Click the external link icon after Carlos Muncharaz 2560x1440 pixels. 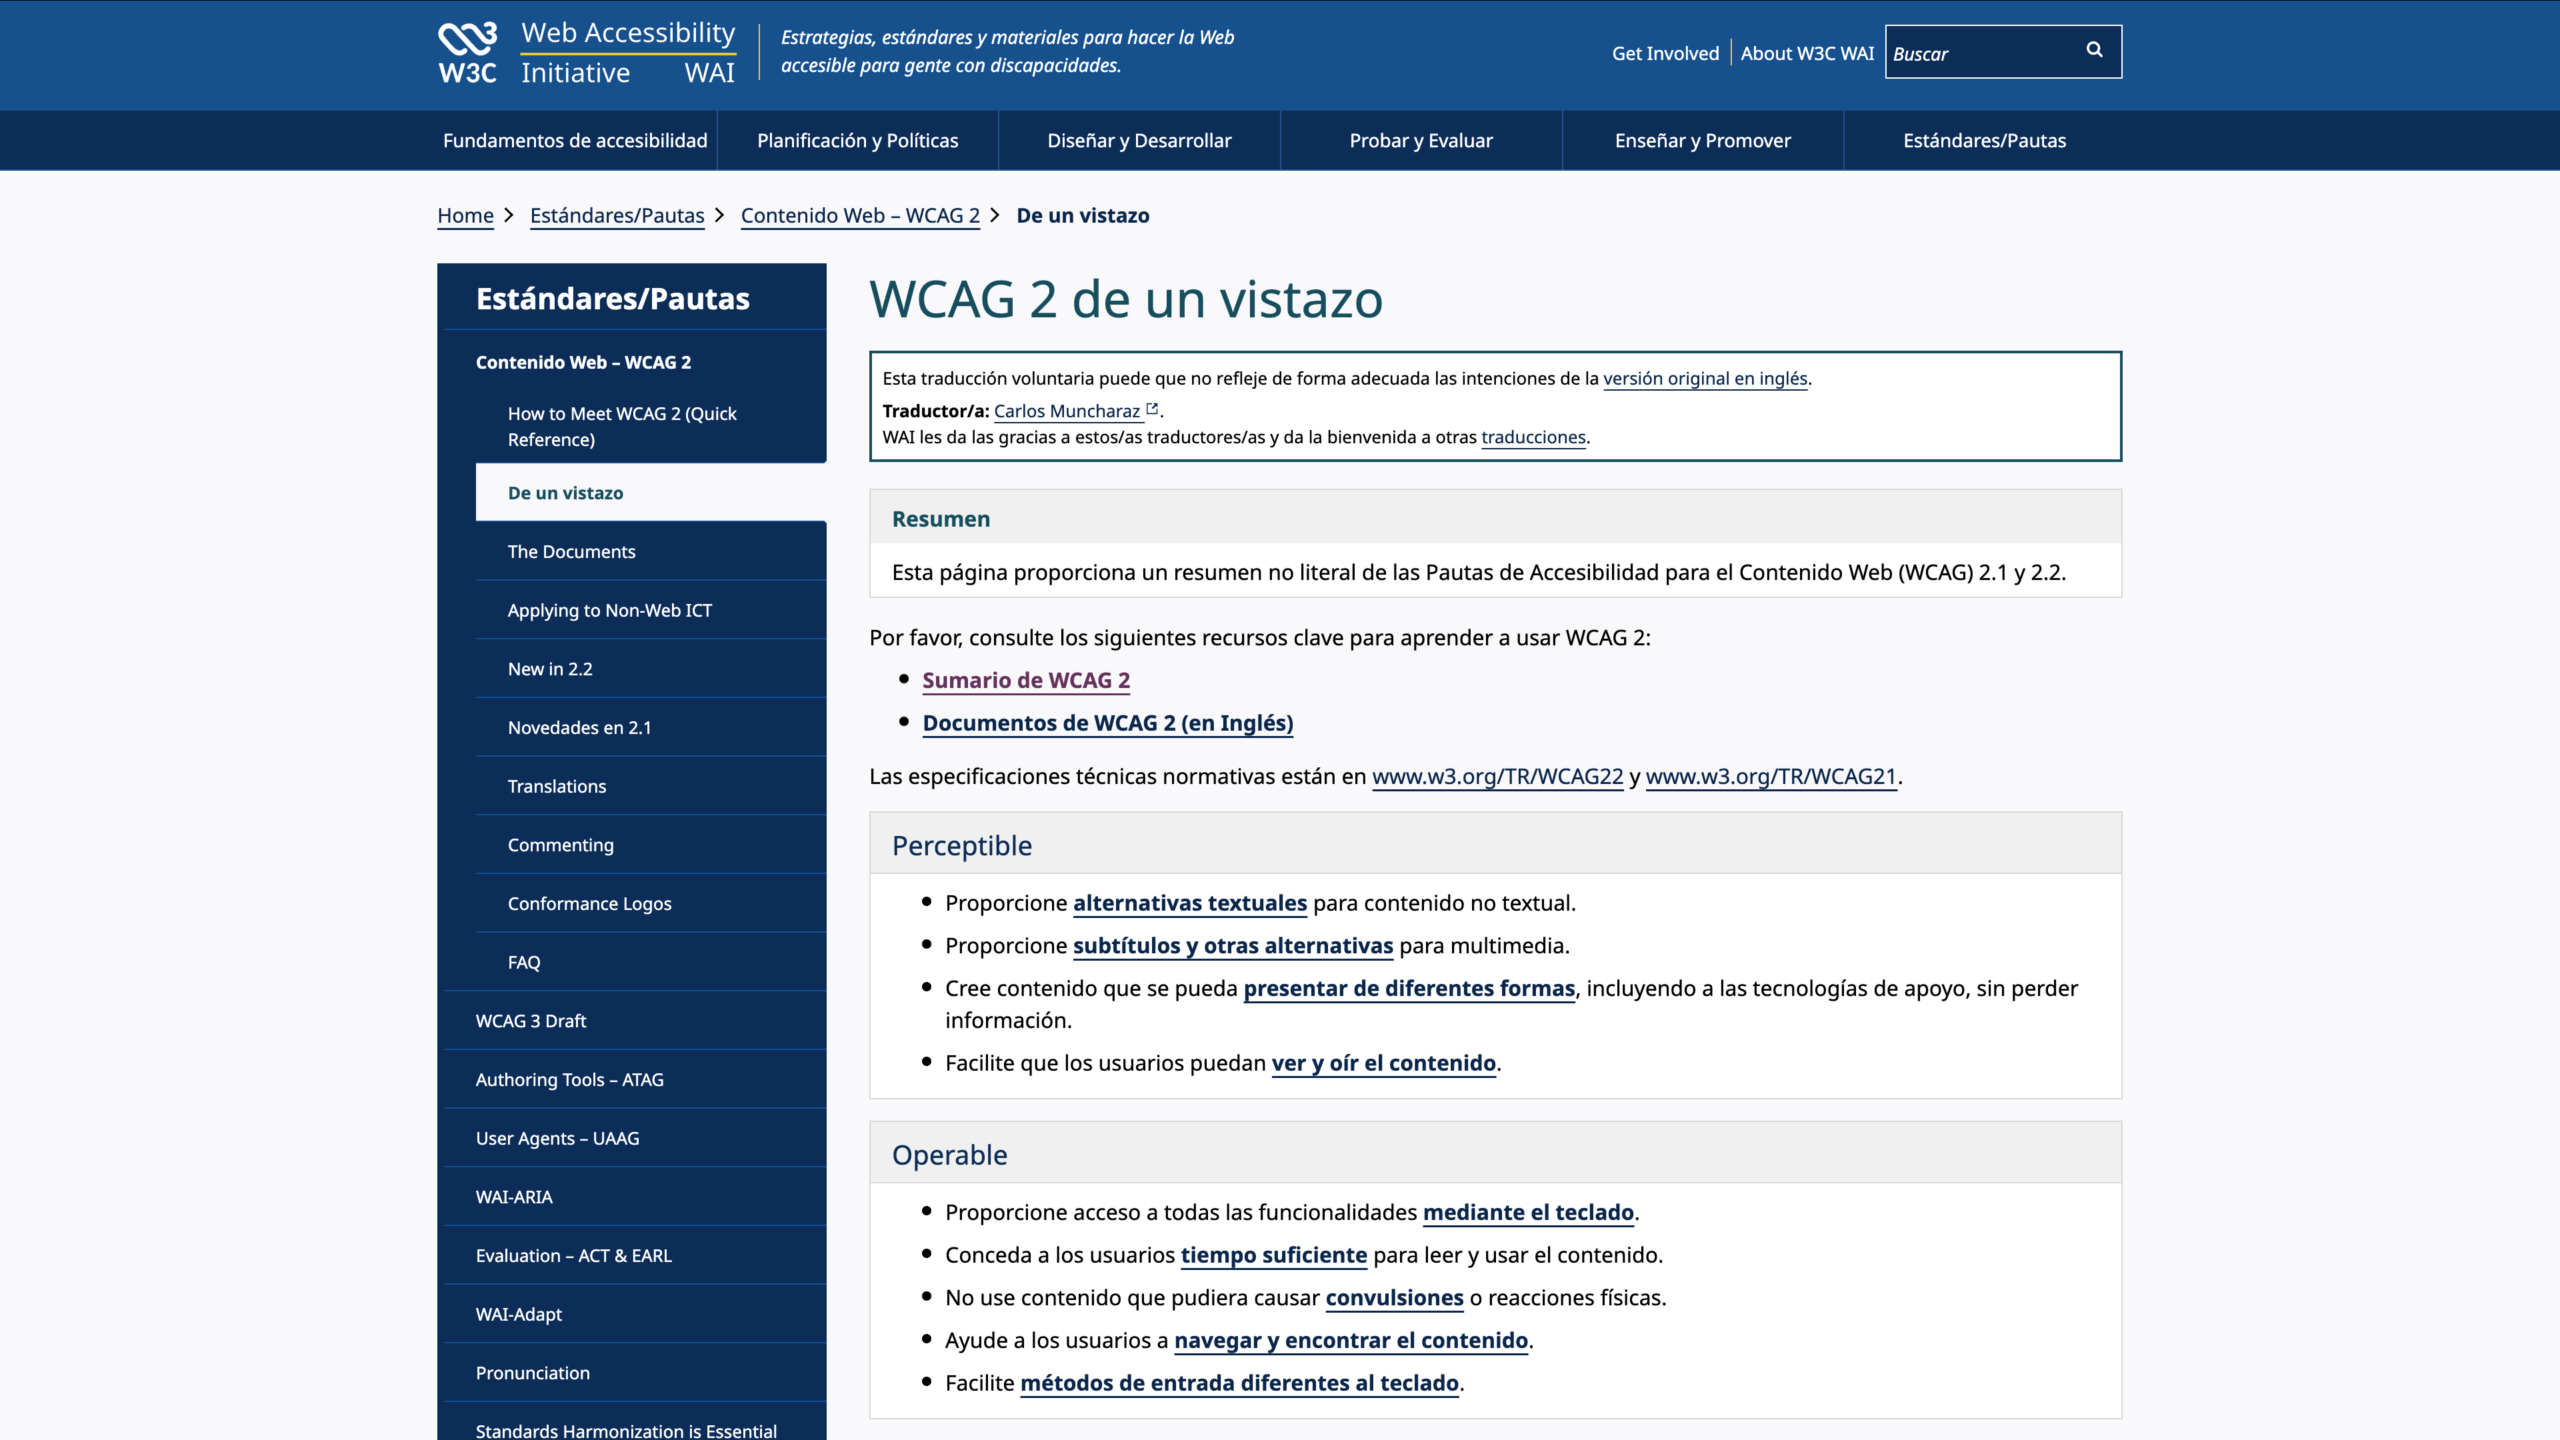pos(1152,409)
